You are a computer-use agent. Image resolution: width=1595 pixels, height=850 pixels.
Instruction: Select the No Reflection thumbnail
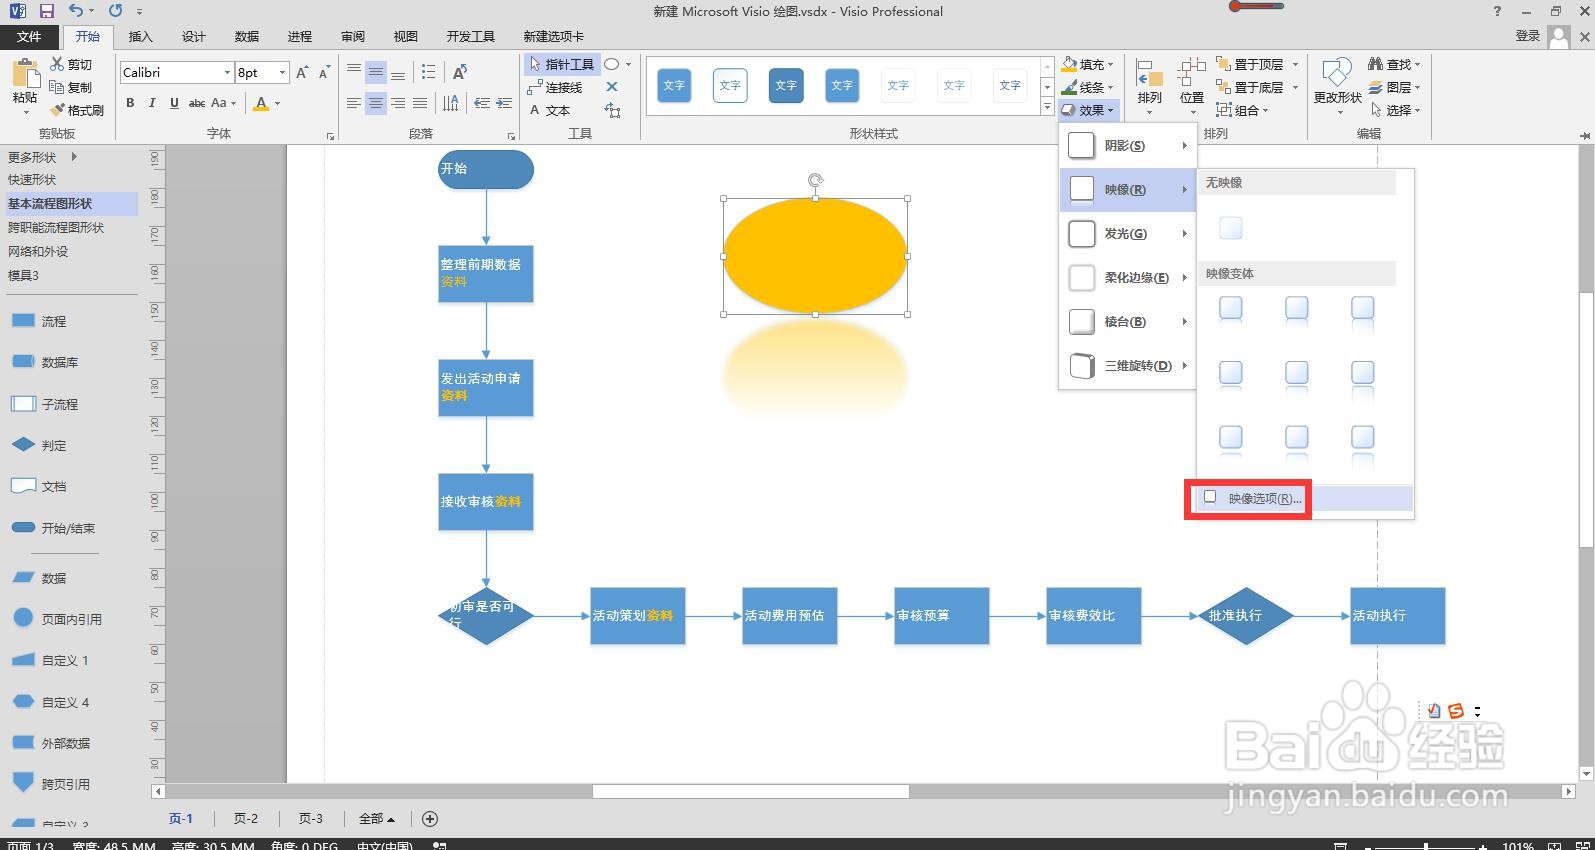click(x=1231, y=229)
